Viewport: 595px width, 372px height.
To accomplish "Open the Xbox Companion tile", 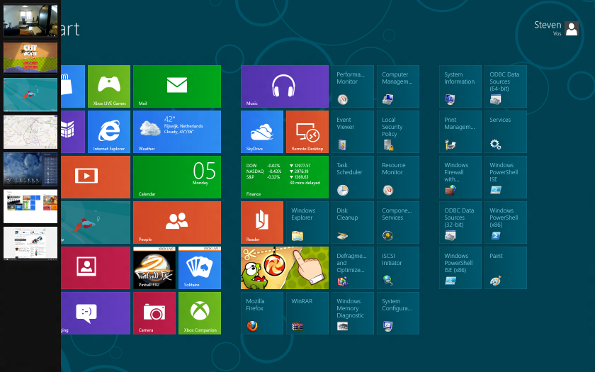I will (x=200, y=313).
